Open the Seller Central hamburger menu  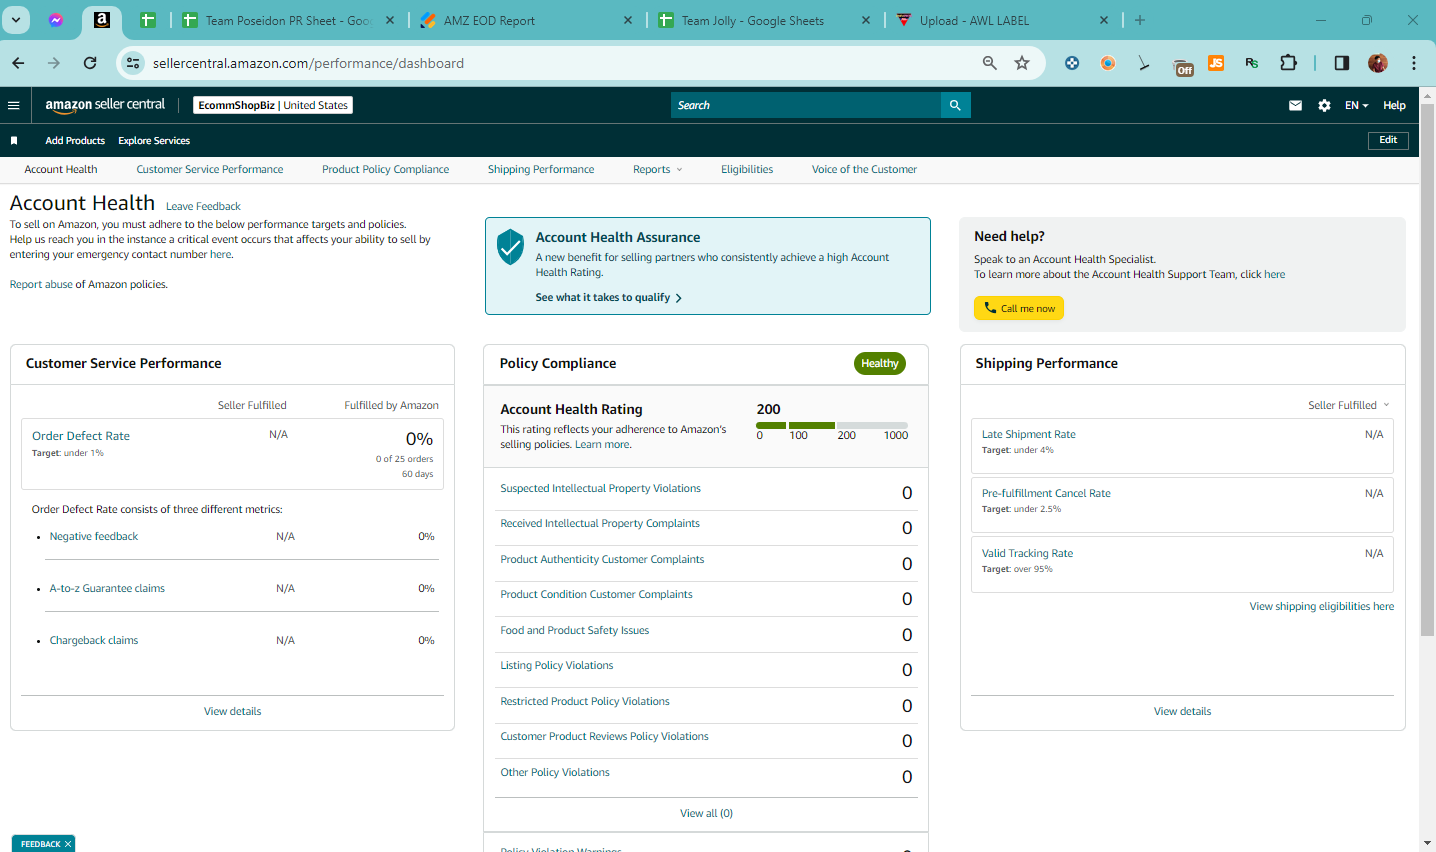13,105
